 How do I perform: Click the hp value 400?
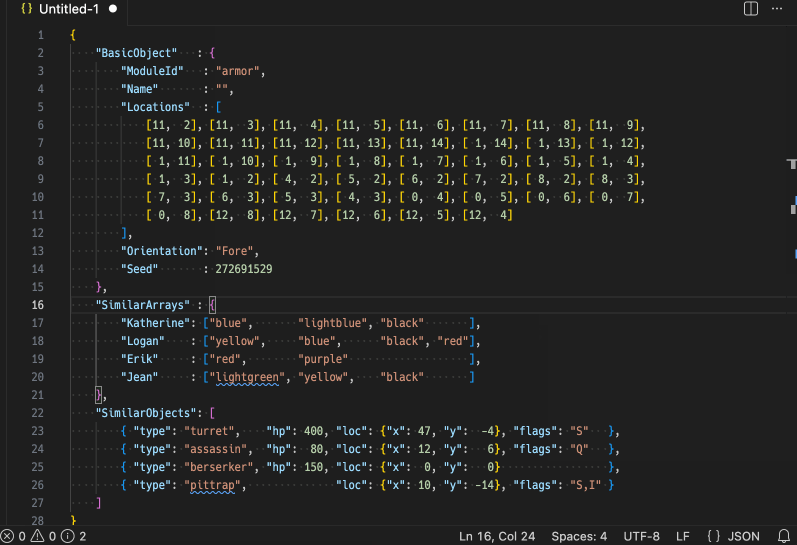[x=314, y=431]
